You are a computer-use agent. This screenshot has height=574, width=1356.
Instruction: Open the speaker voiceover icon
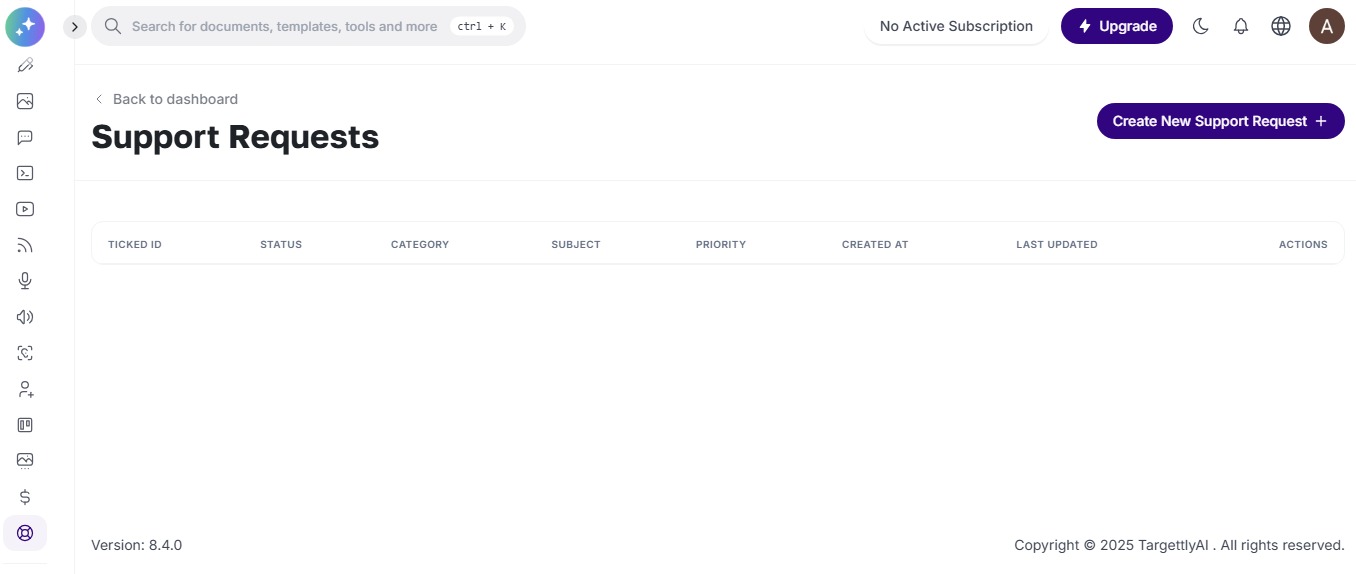25,317
